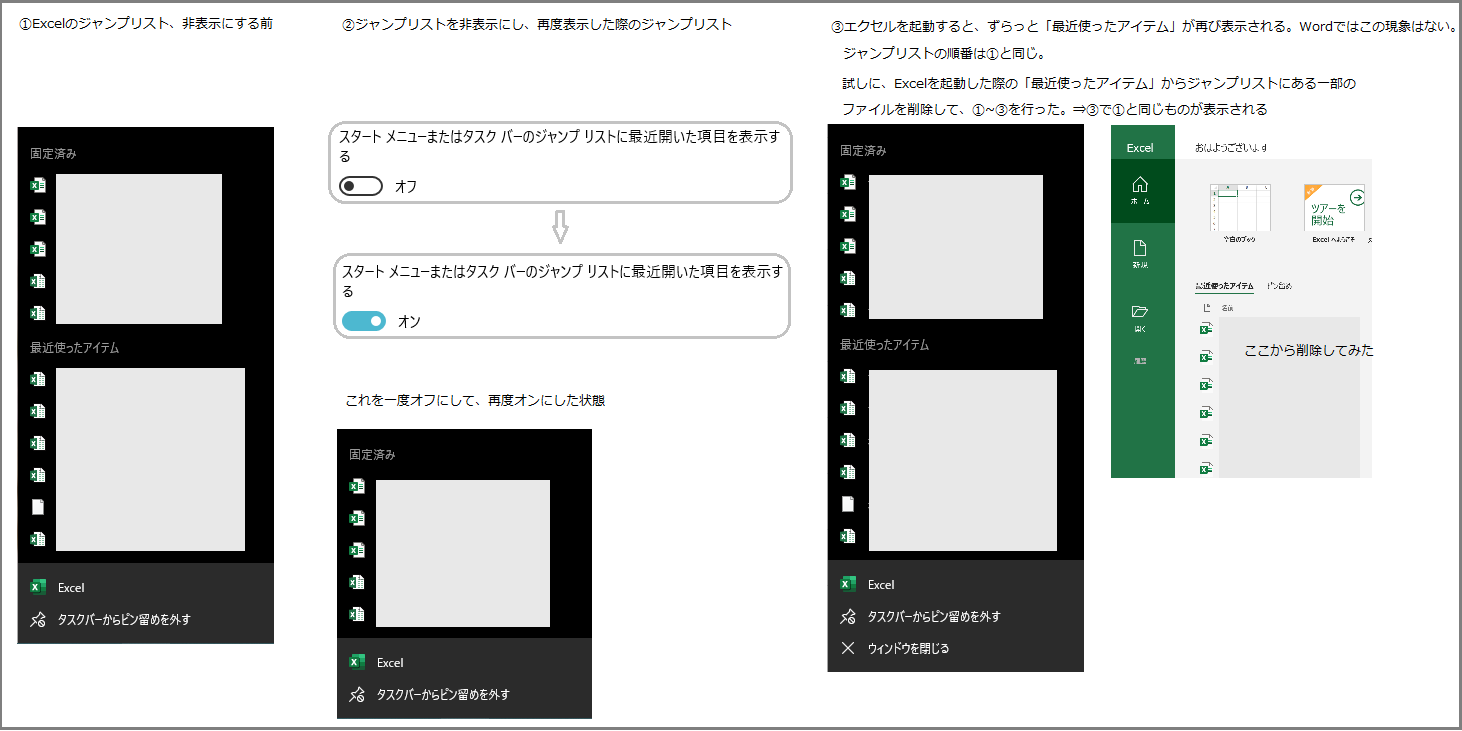Click the first pinned Excel file icon in the first jump list
1462x731 pixels.
(x=38, y=185)
